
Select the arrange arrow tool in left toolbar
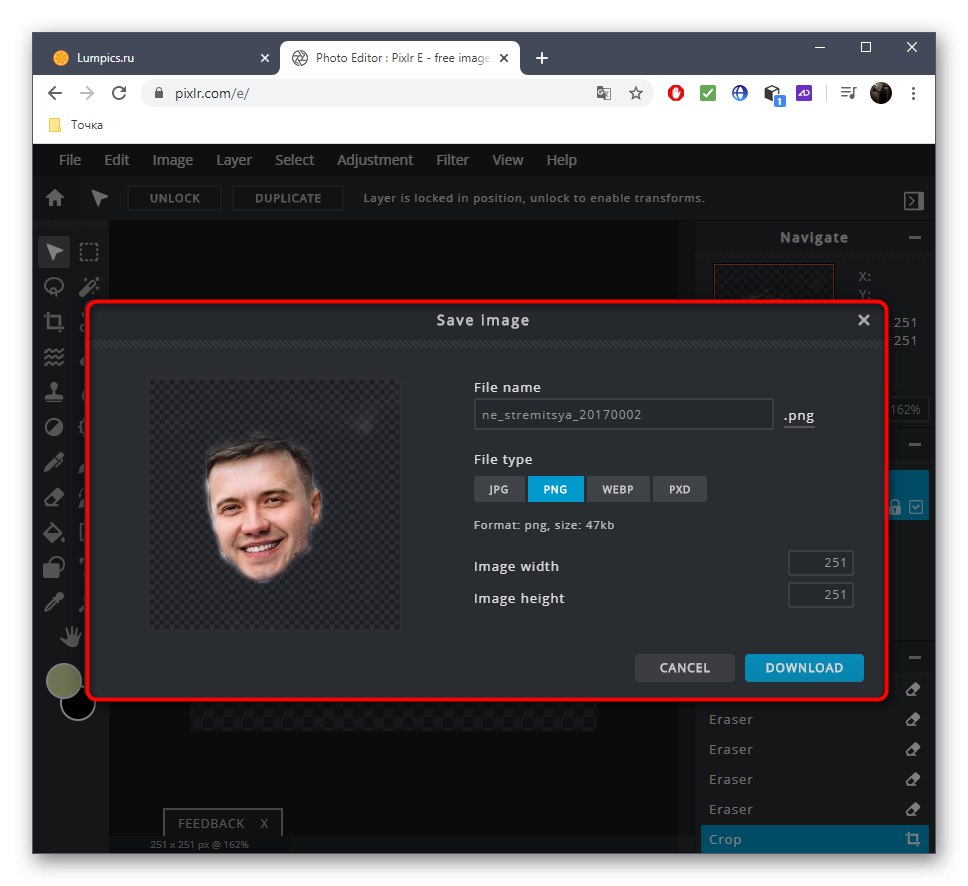pos(54,252)
